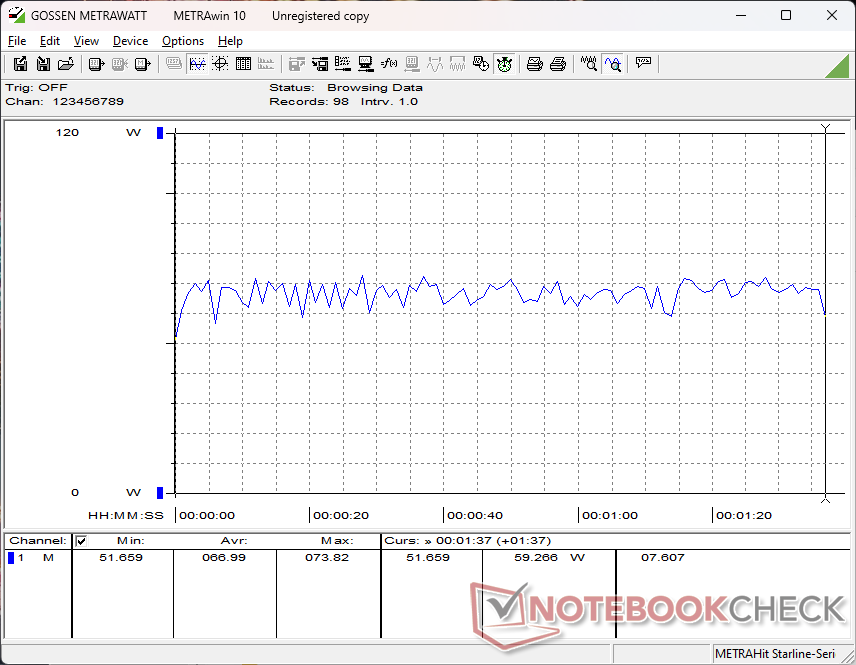The width and height of the screenshot is (856, 665).
Task: Click the Max value 073.82
Action: pos(327,557)
